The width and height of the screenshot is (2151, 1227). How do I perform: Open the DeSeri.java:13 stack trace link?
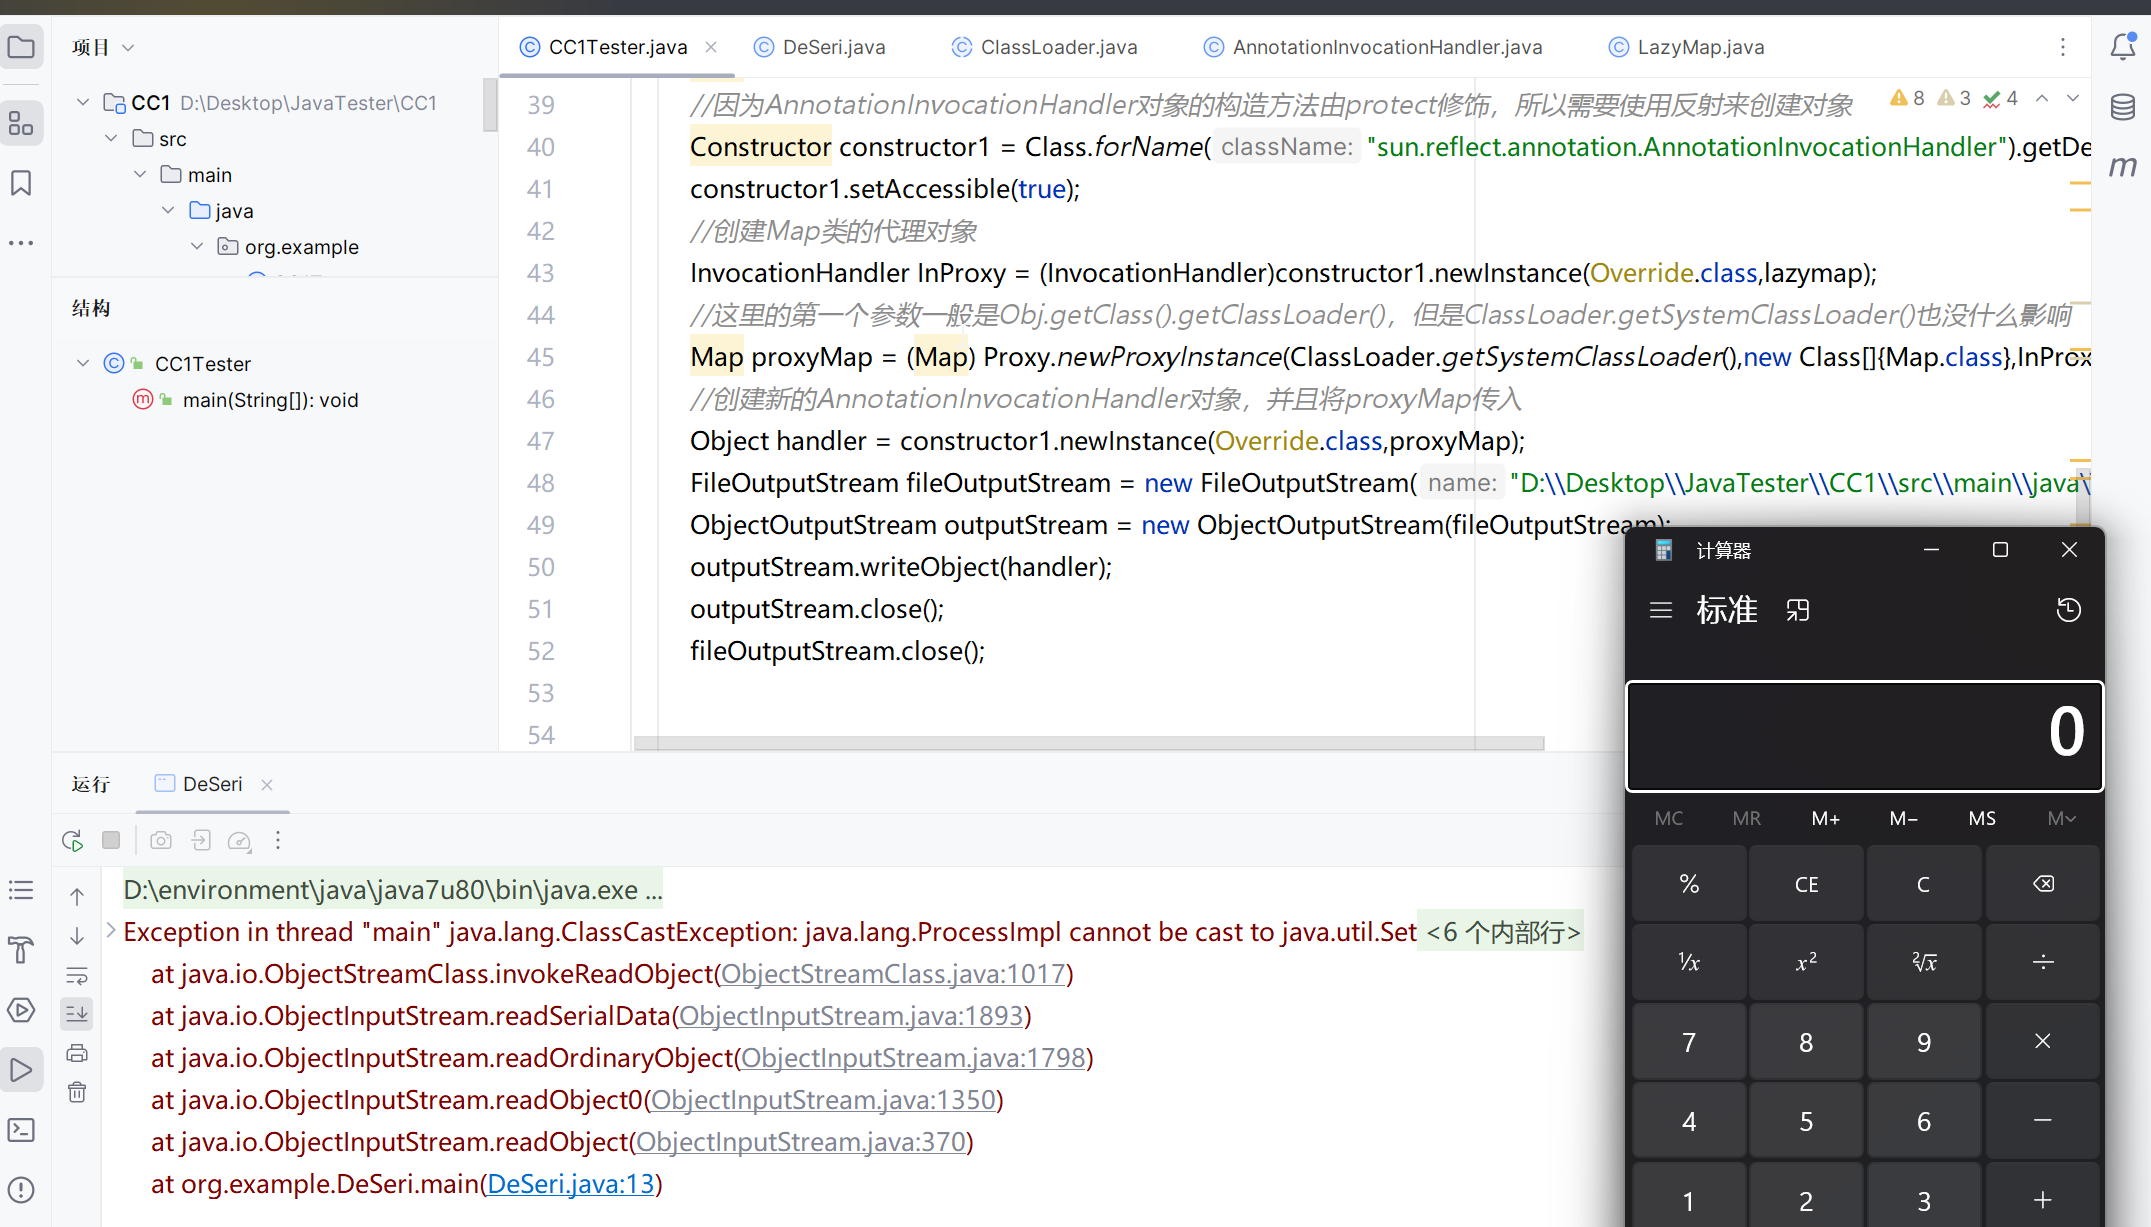570,1184
